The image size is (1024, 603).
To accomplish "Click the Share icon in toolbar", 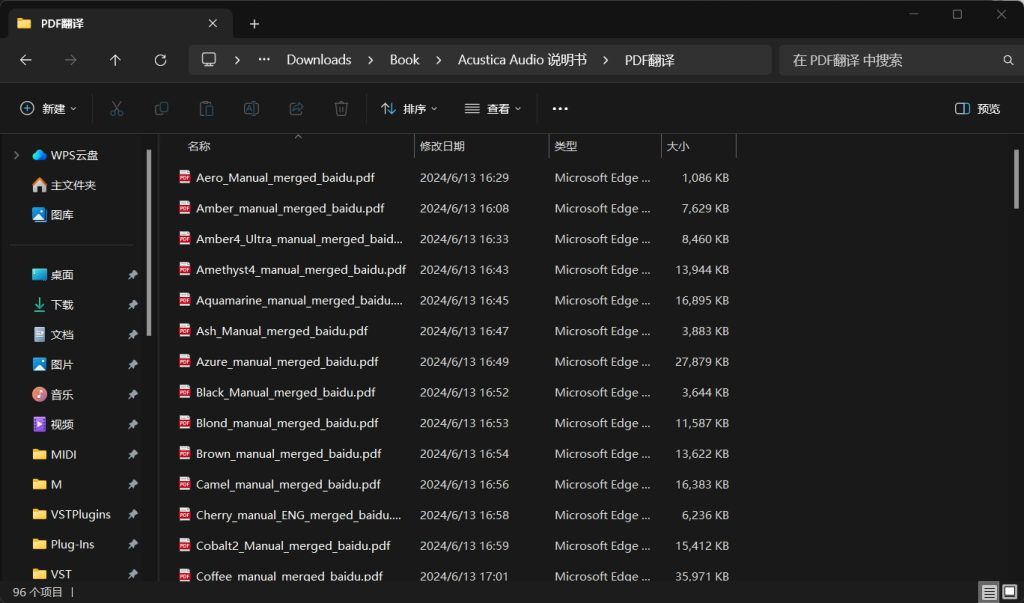I will pos(296,108).
